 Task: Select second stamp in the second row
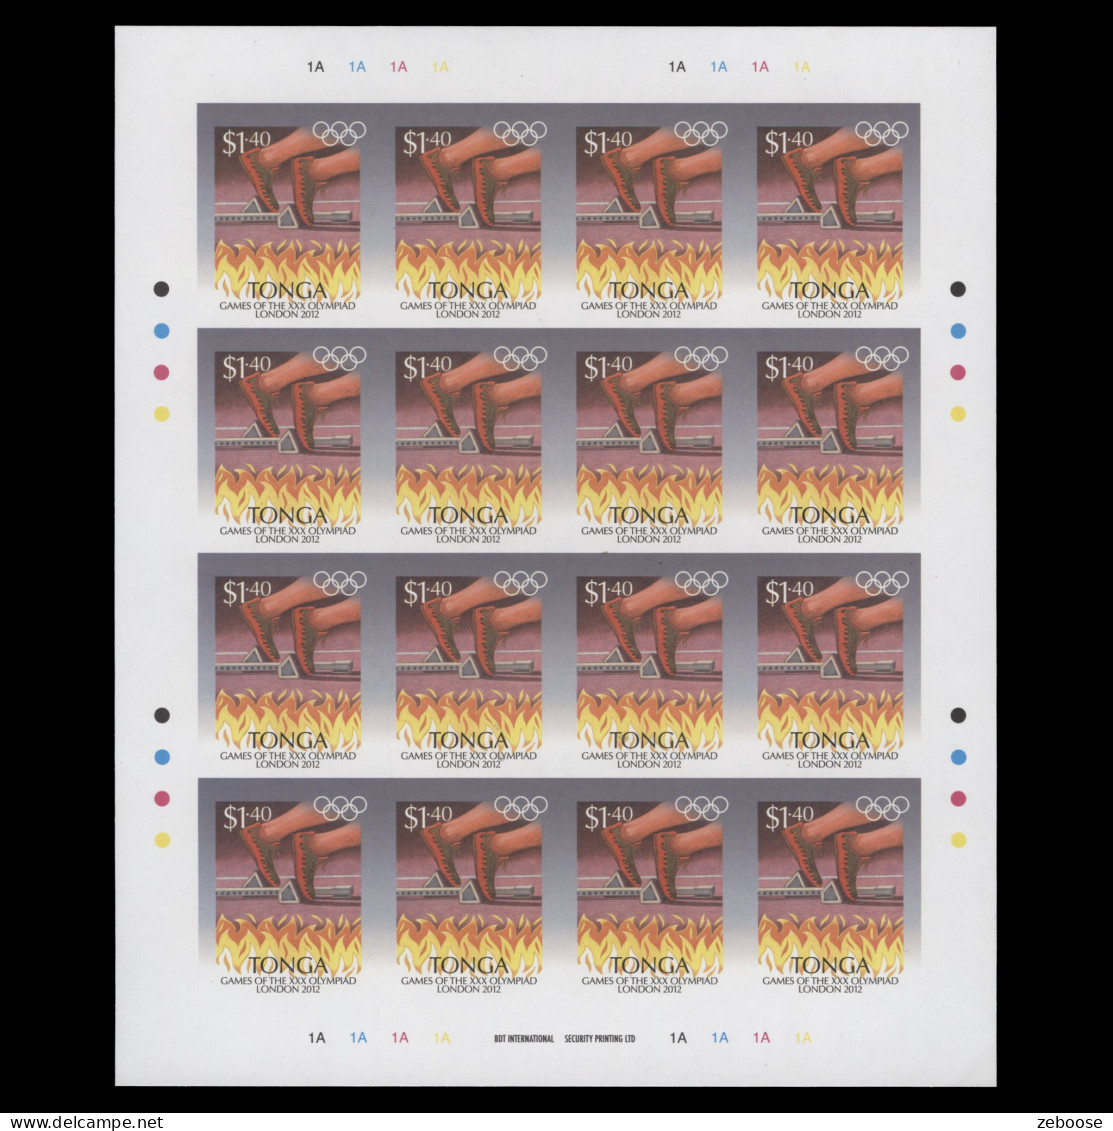point(468,440)
